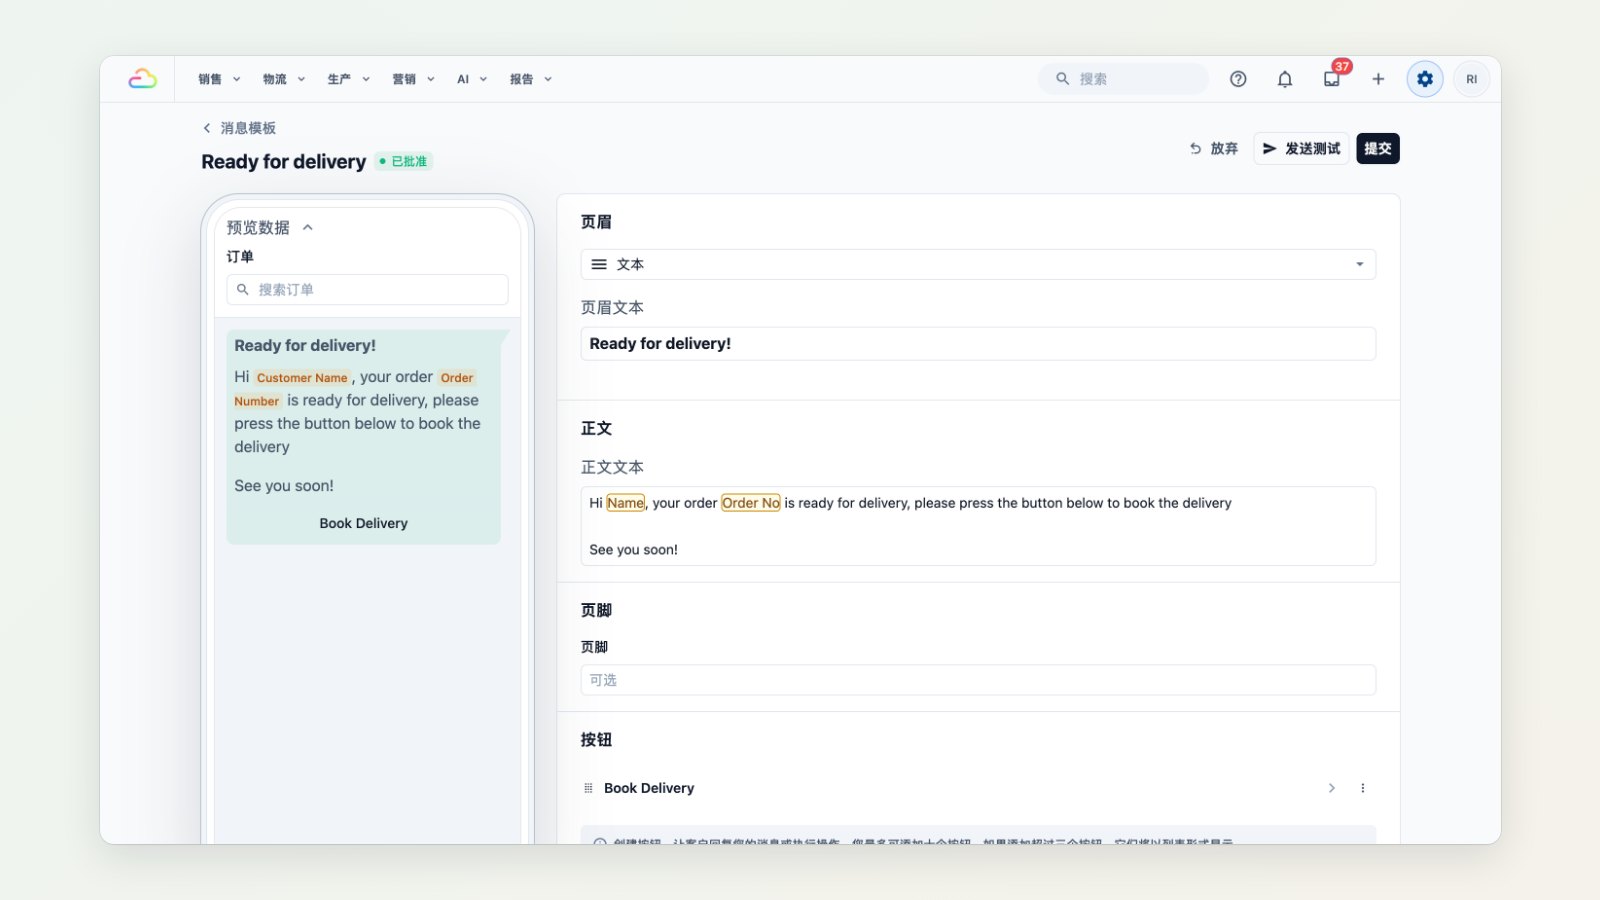This screenshot has width=1600, height=900.
Task: Open the 页眉 type dropdown showing 文本
Action: [x=978, y=264]
